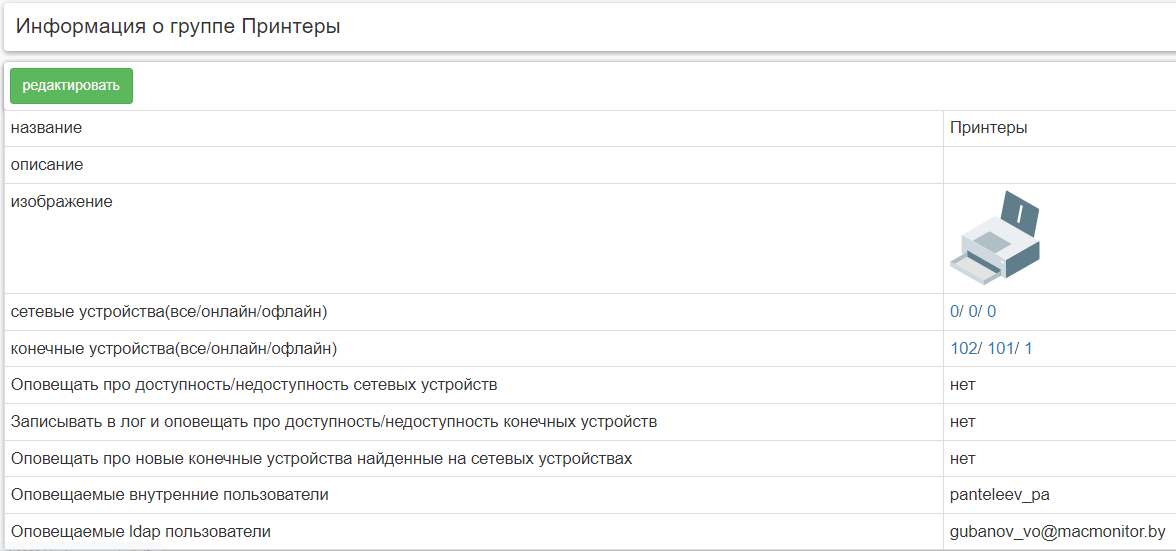Open all end devices count 102
The width and height of the screenshot is (1176, 551).
click(x=962, y=349)
